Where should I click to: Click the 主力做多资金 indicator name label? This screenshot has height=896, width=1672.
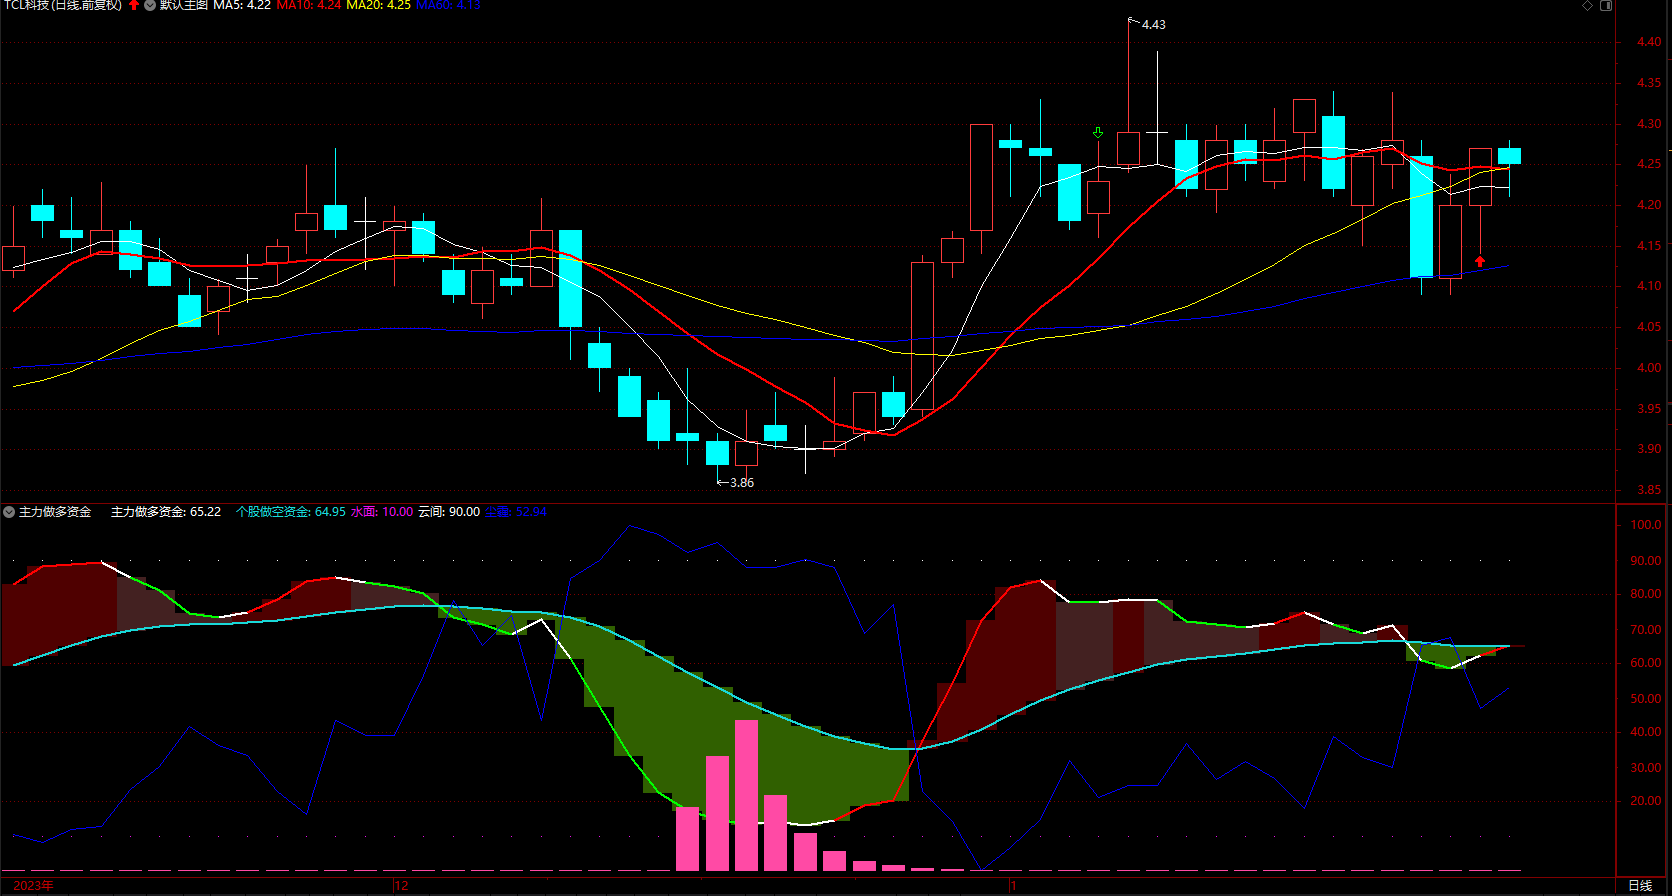[55, 512]
